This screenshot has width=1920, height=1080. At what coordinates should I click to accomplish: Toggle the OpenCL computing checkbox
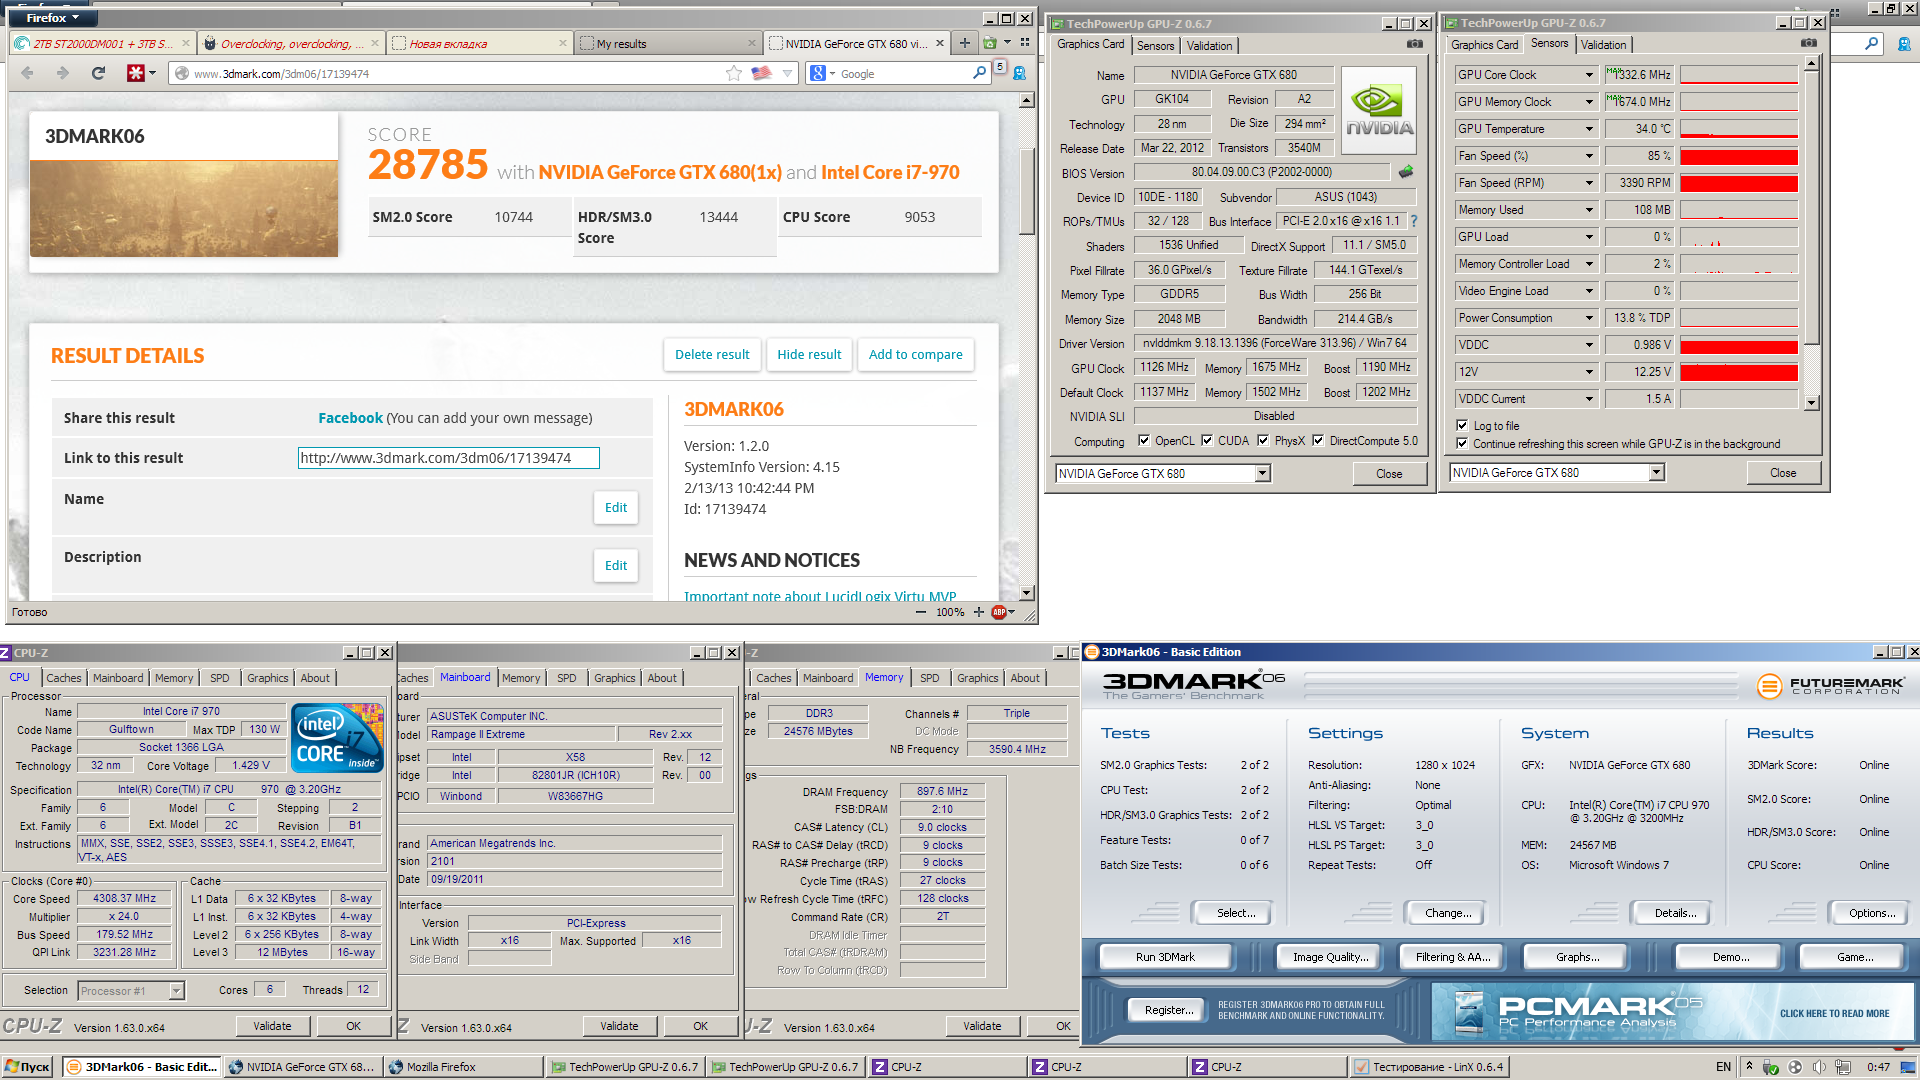coord(1143,441)
